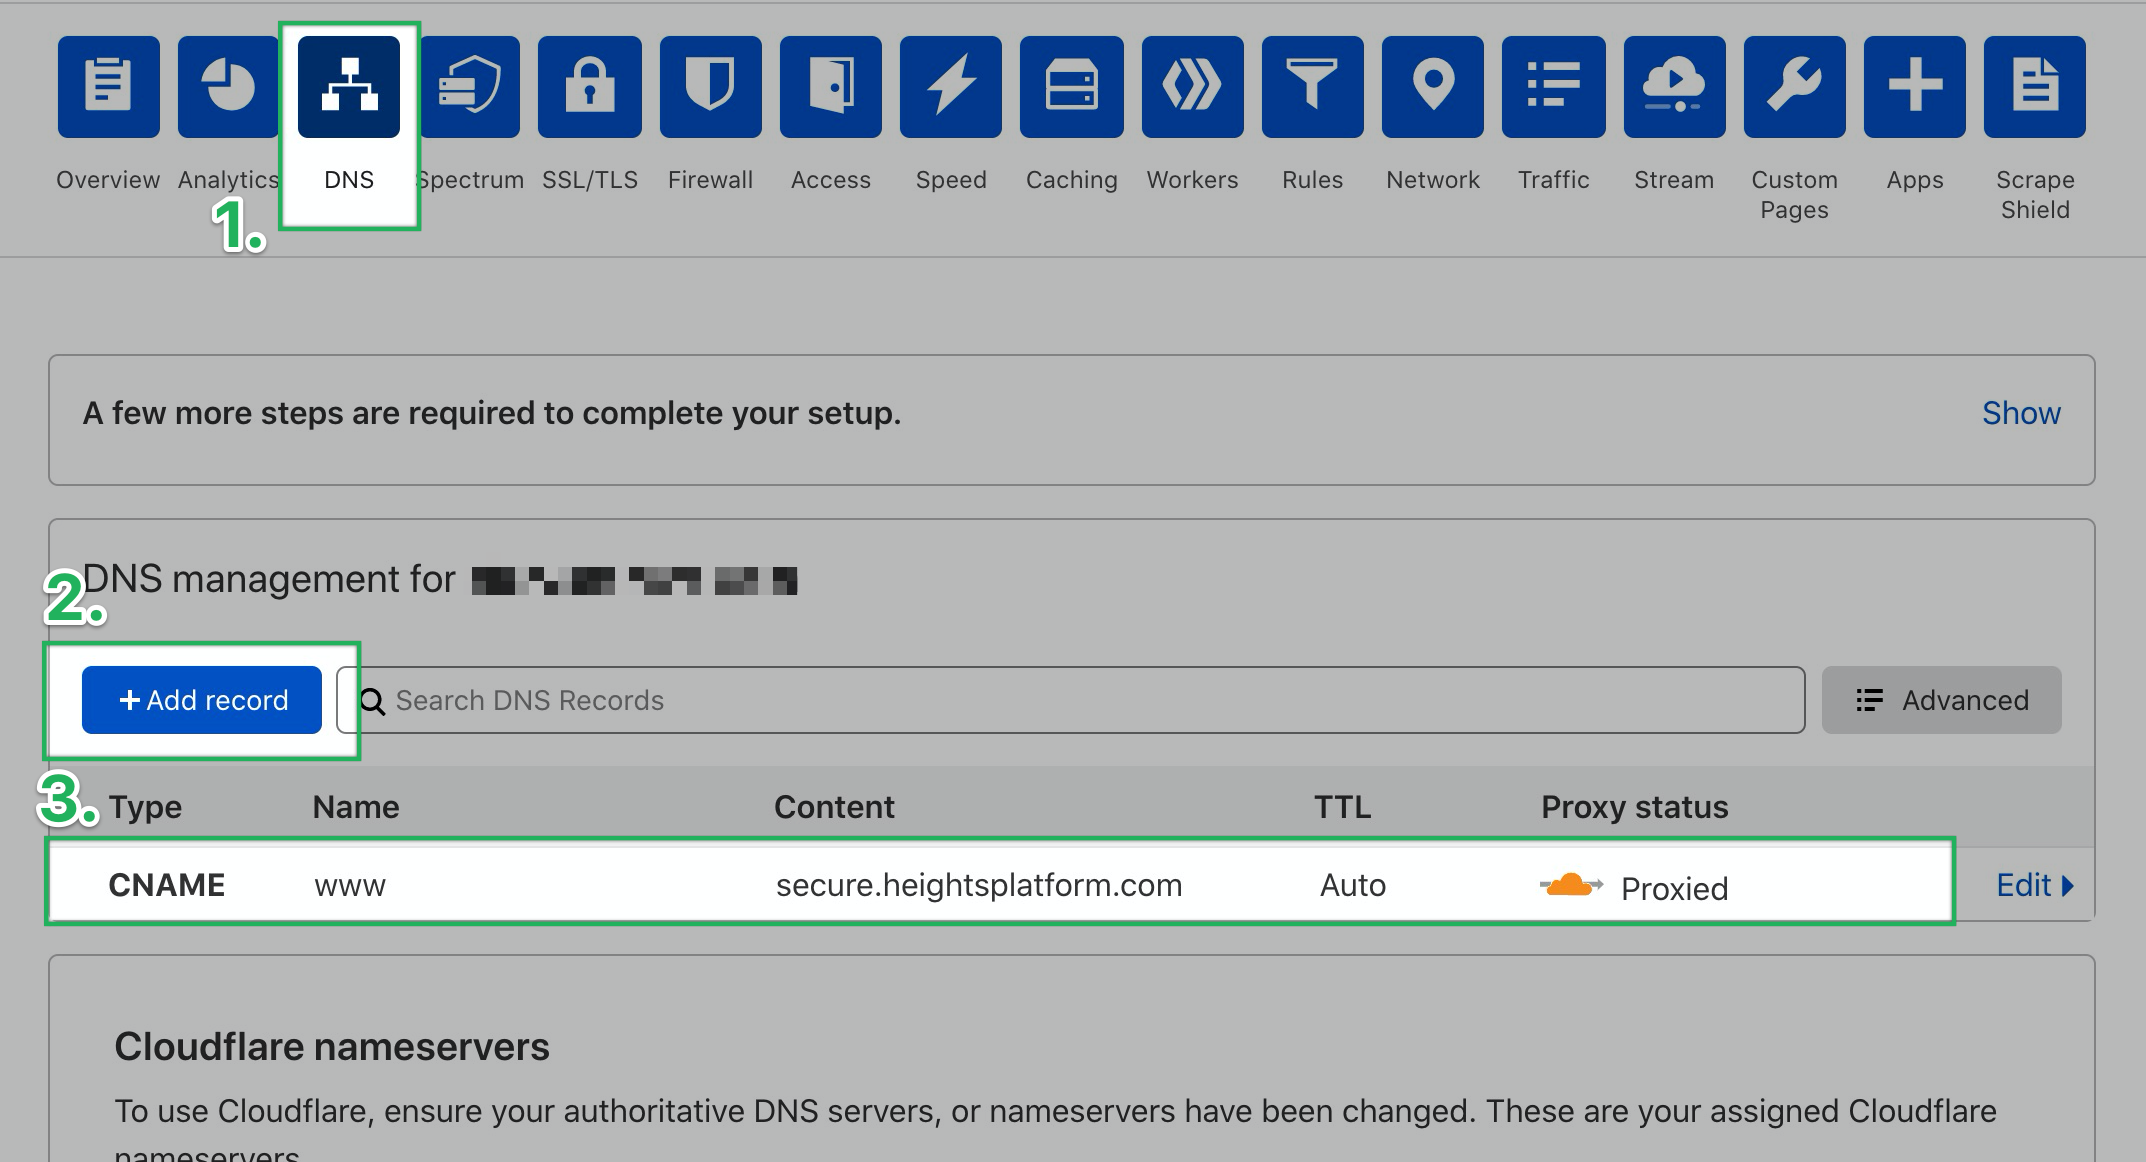Open the Apps plus icon
The height and width of the screenshot is (1162, 2146).
[x=1915, y=86]
